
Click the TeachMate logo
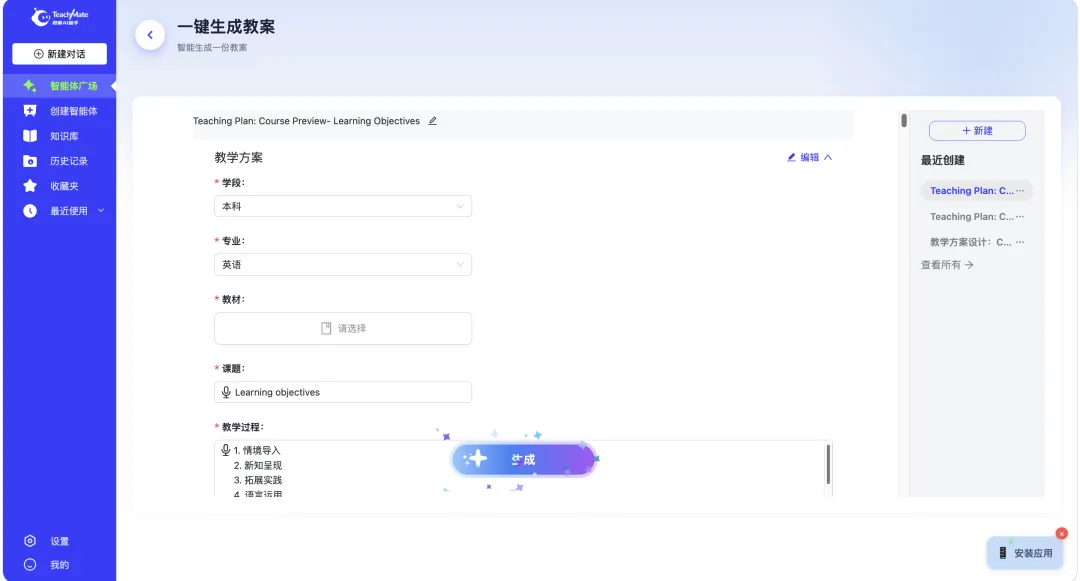[x=59, y=17]
